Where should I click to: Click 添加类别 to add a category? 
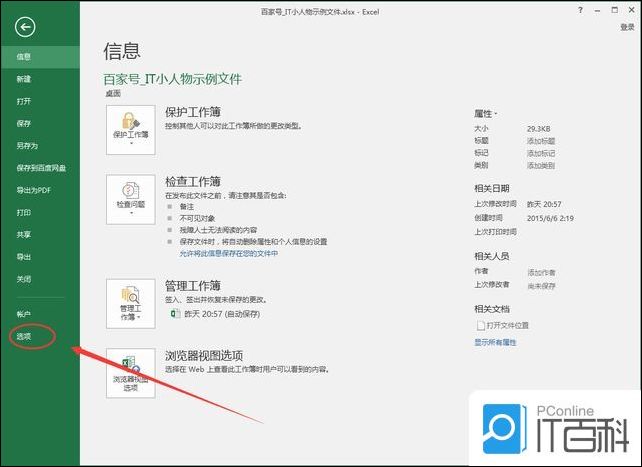(541, 166)
